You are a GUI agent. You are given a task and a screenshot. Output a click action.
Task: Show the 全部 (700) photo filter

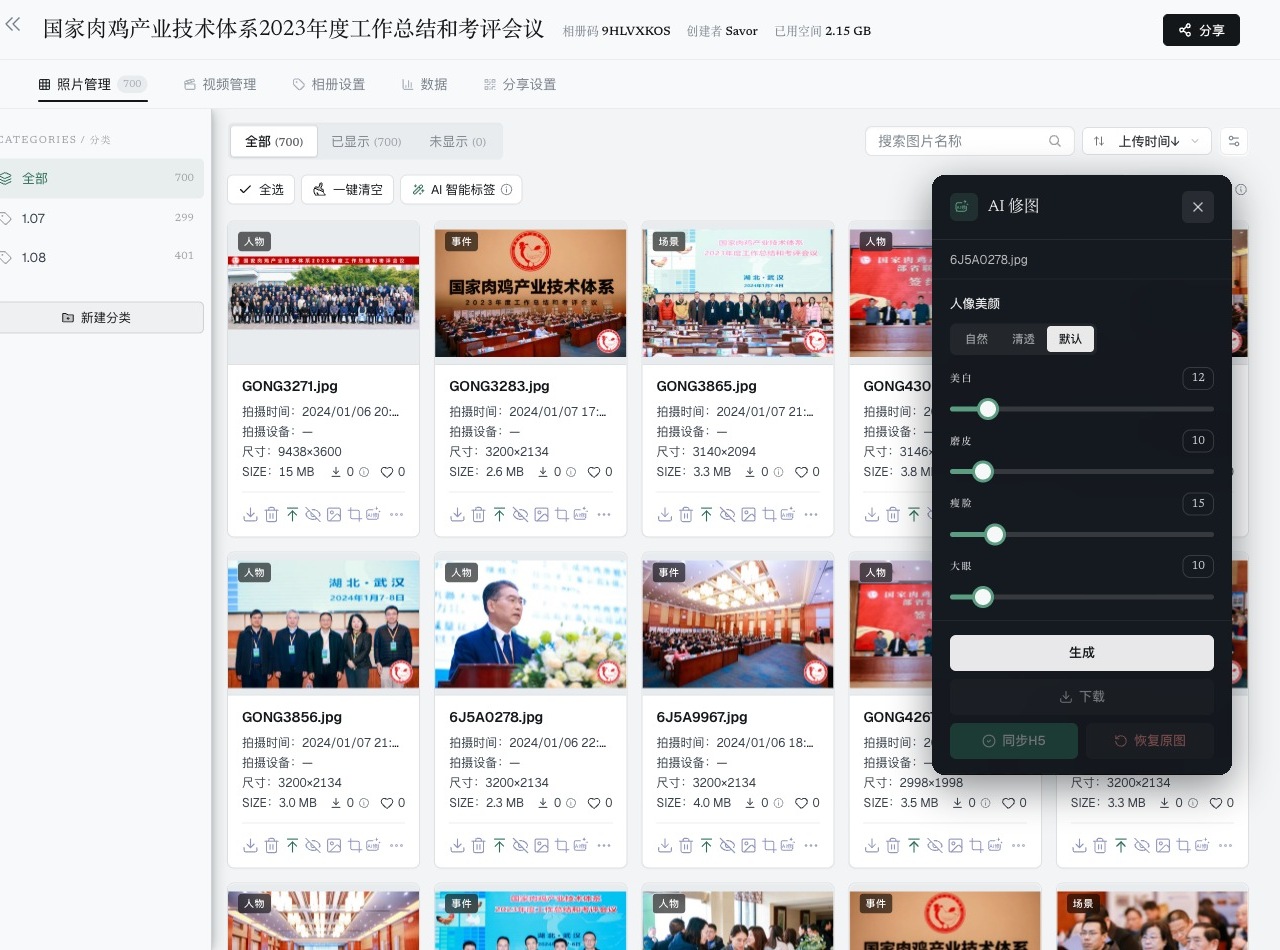pyautogui.click(x=274, y=141)
